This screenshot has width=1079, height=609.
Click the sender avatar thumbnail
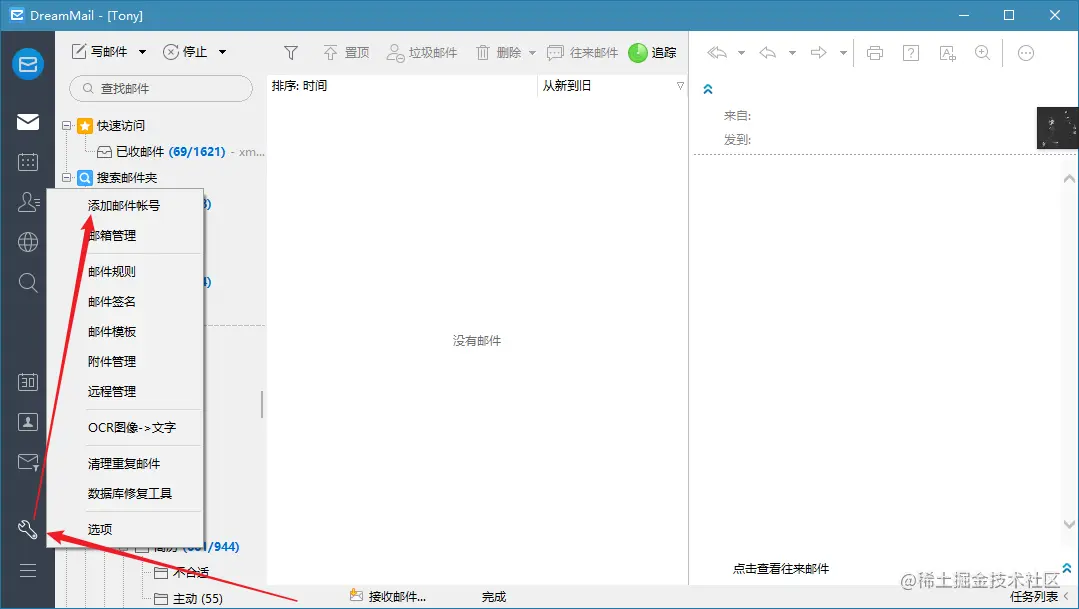(x=1058, y=128)
